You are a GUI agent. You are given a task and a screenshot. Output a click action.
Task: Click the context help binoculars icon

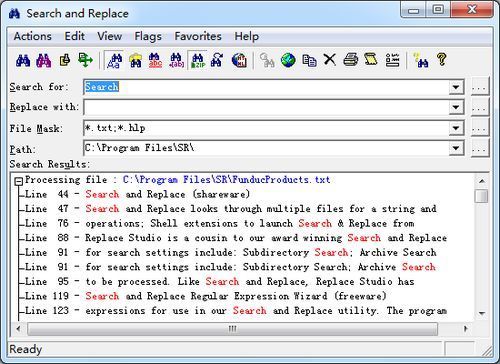click(x=421, y=60)
